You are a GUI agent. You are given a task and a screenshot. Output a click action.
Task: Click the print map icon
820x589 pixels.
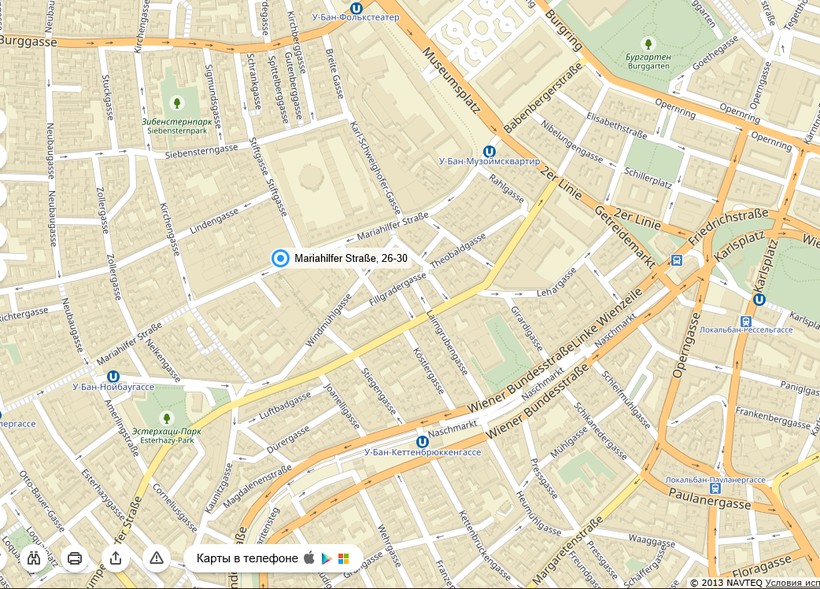(x=74, y=558)
